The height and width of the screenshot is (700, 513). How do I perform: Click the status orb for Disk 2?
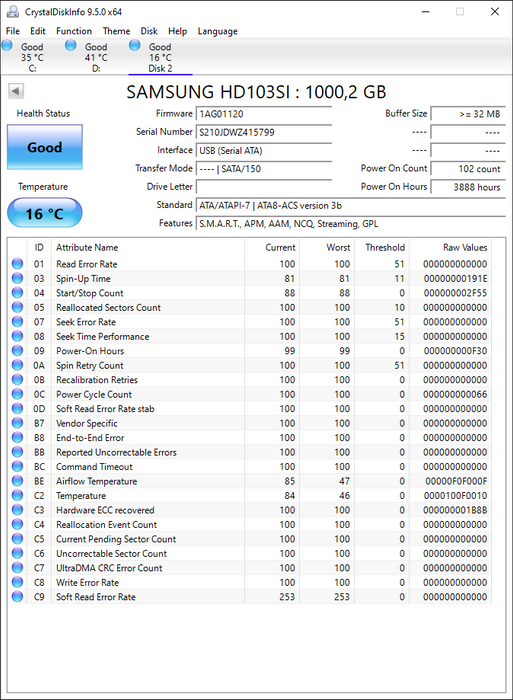134,45
